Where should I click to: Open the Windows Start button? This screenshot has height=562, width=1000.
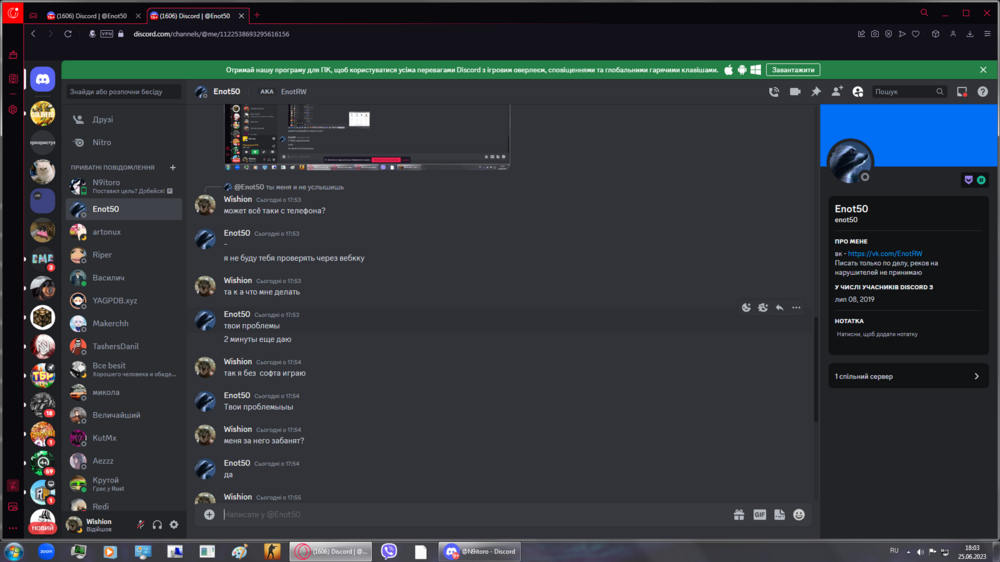point(13,551)
